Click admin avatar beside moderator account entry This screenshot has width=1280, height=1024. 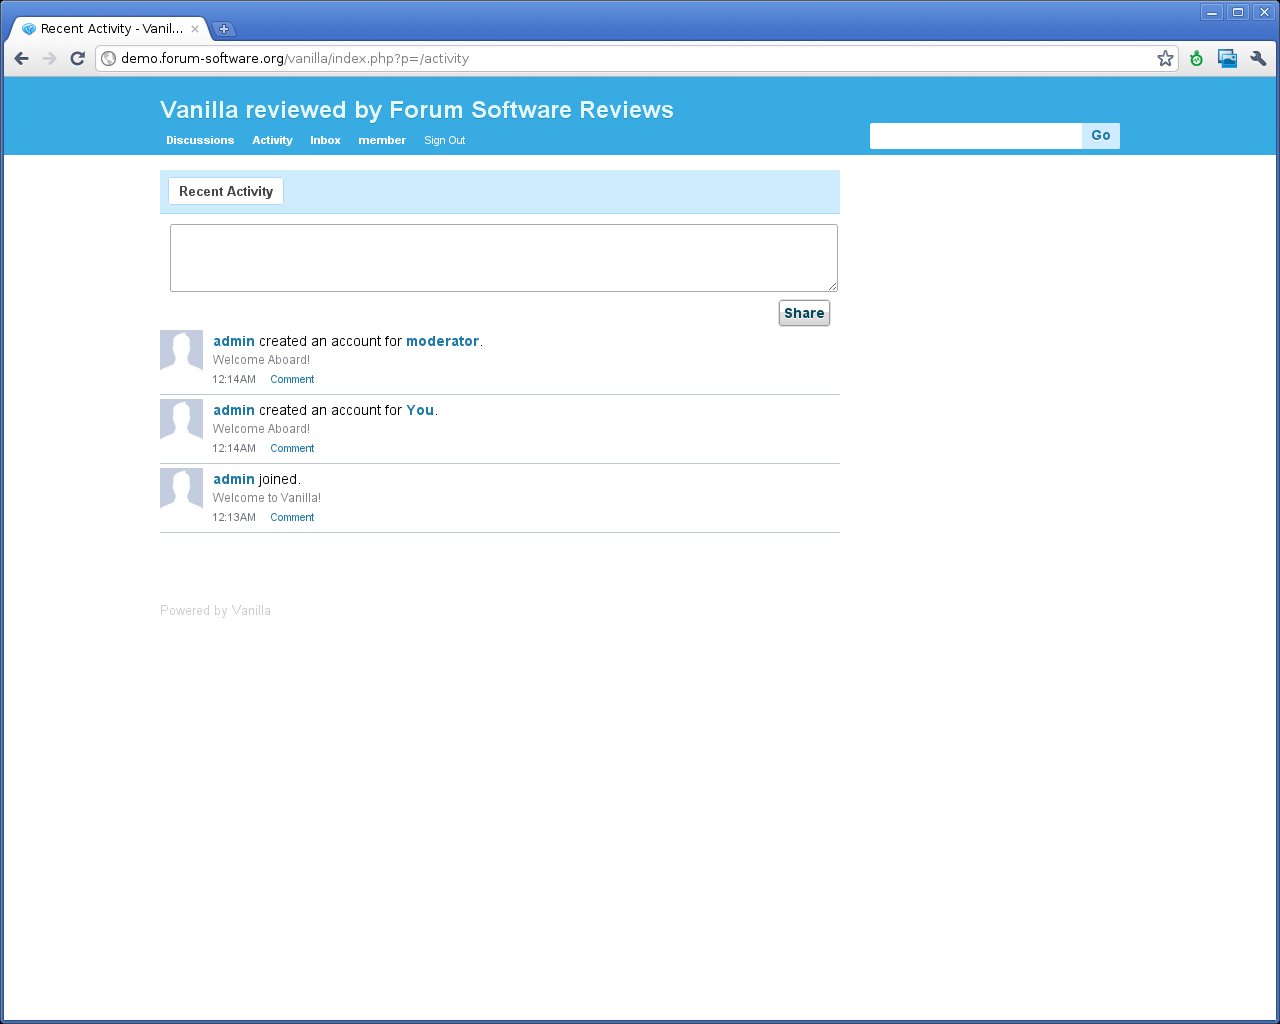181,351
